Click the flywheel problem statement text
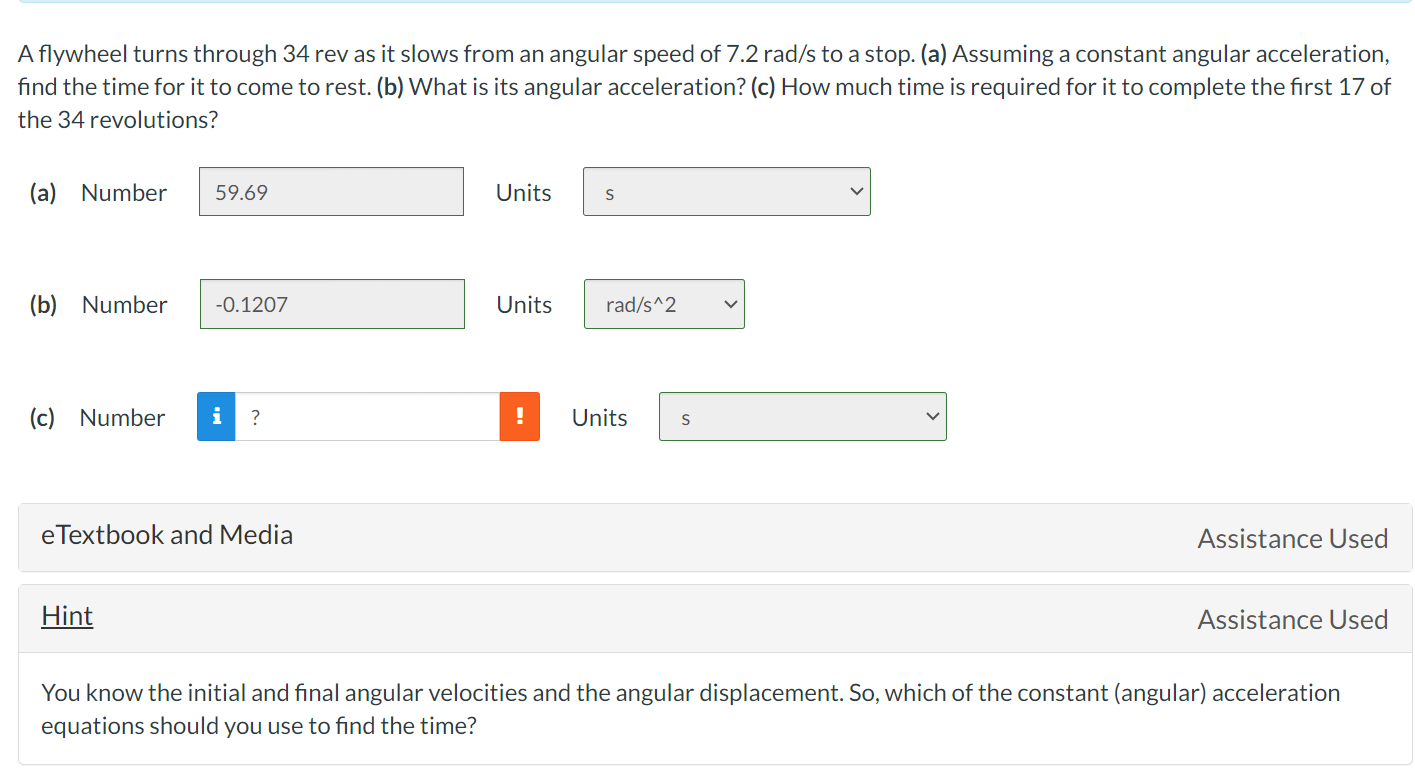The width and height of the screenshot is (1415, 769). tap(700, 86)
